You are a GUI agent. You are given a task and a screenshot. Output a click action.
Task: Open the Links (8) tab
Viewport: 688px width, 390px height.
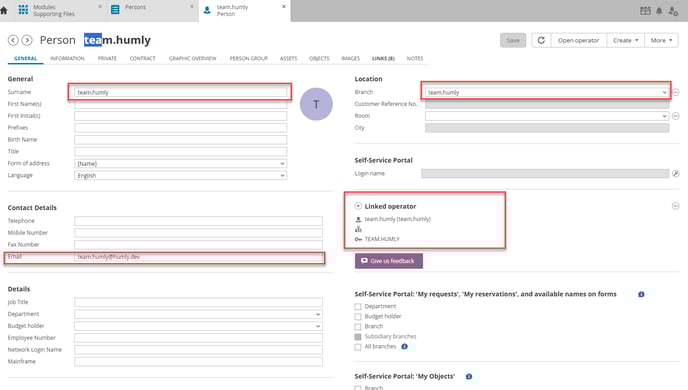coord(383,58)
